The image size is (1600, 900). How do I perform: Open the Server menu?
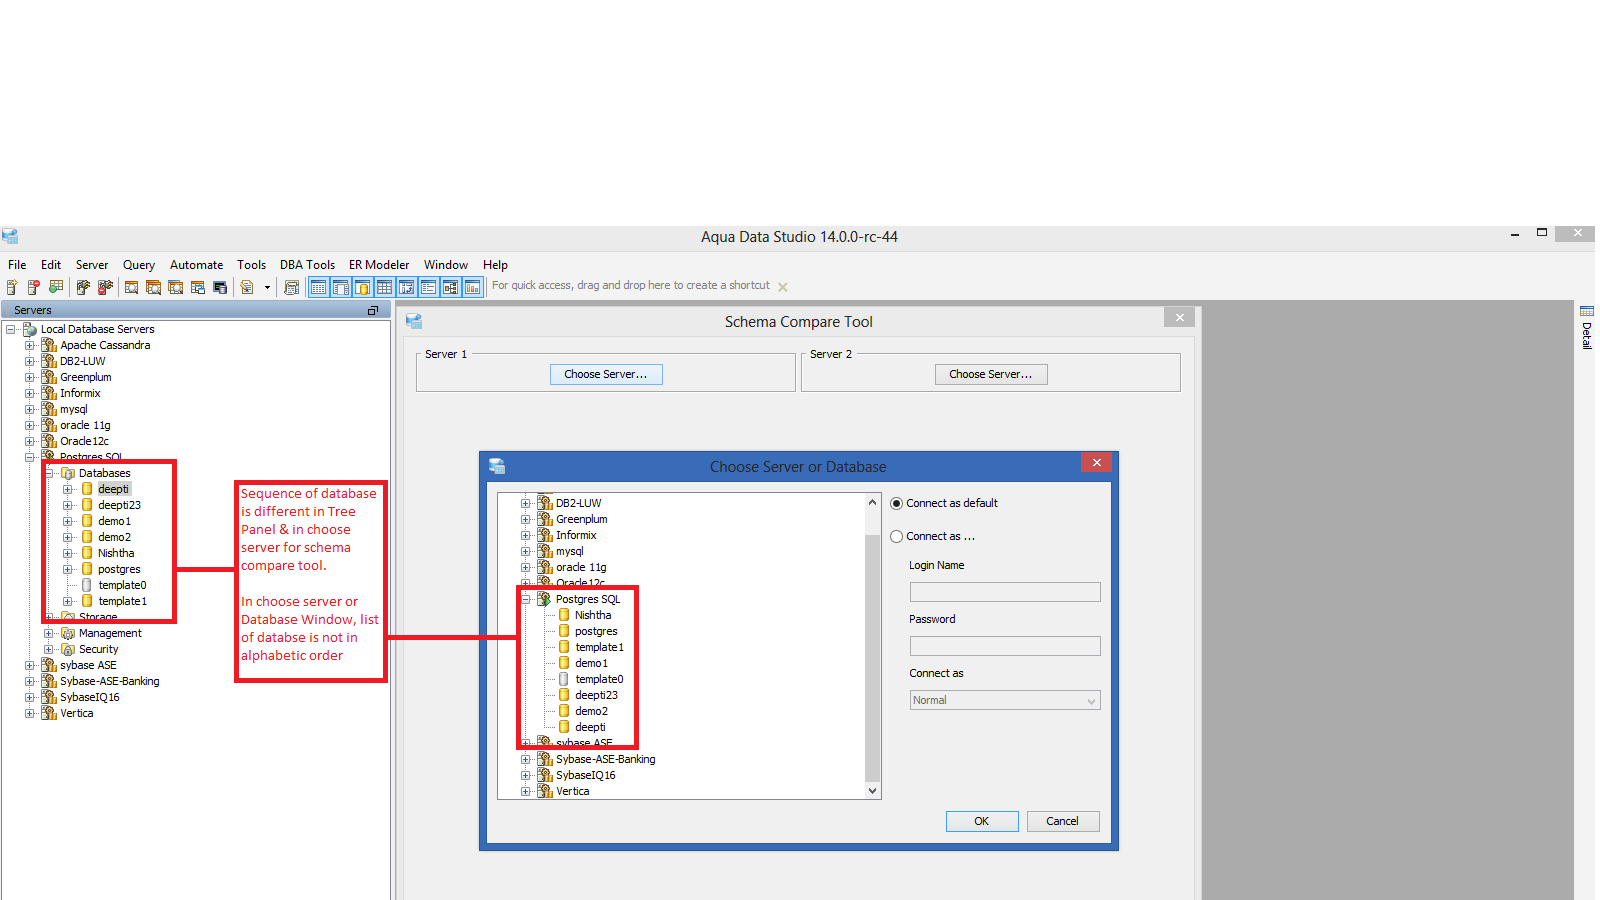pyautogui.click(x=92, y=265)
